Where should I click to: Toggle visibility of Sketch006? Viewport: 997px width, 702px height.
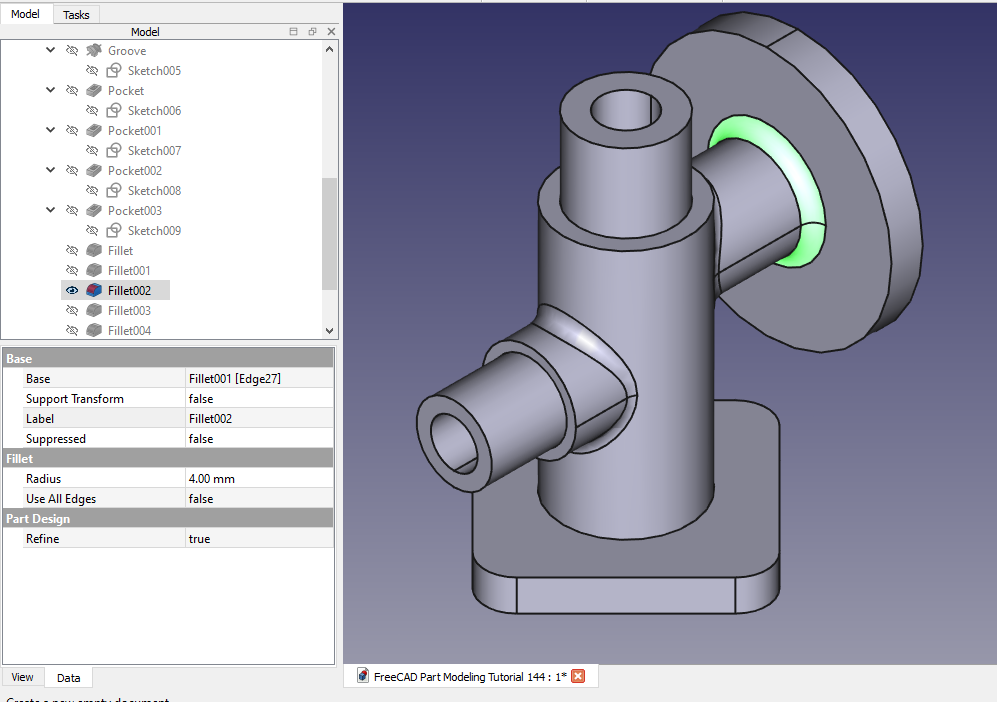(92, 110)
